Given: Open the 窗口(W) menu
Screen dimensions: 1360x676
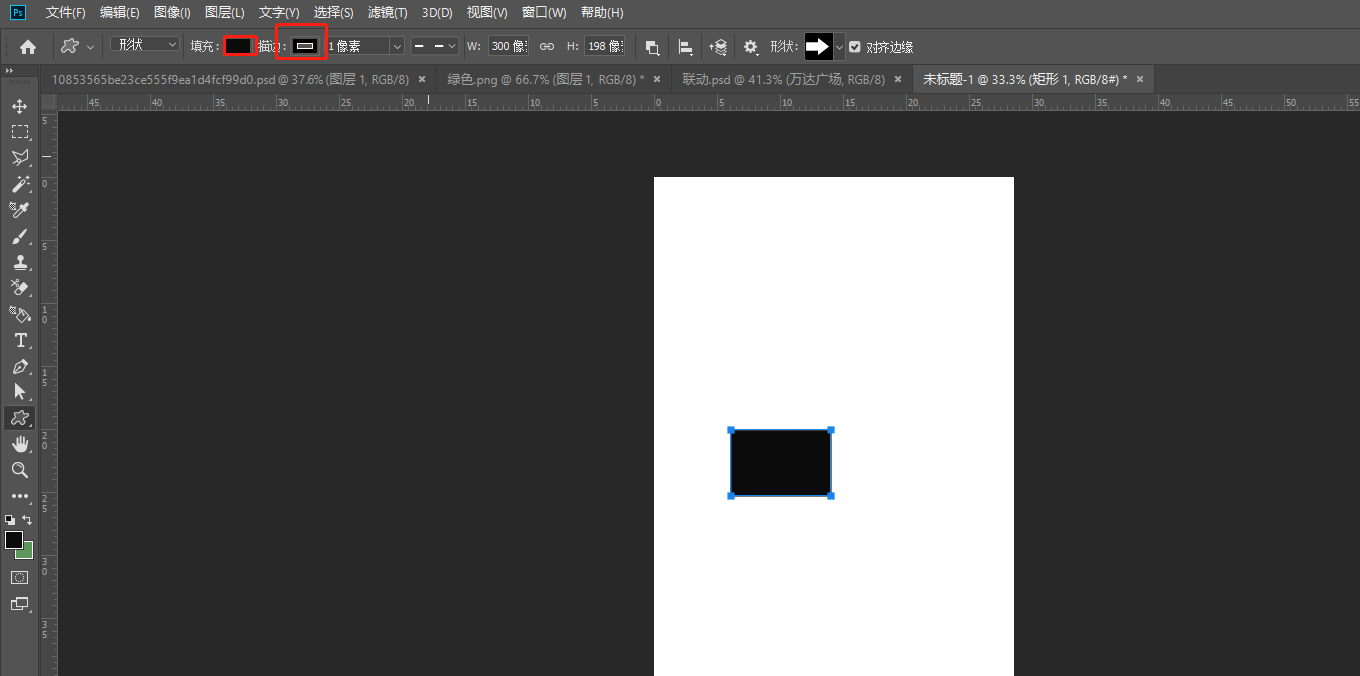Looking at the screenshot, I should click(x=544, y=12).
